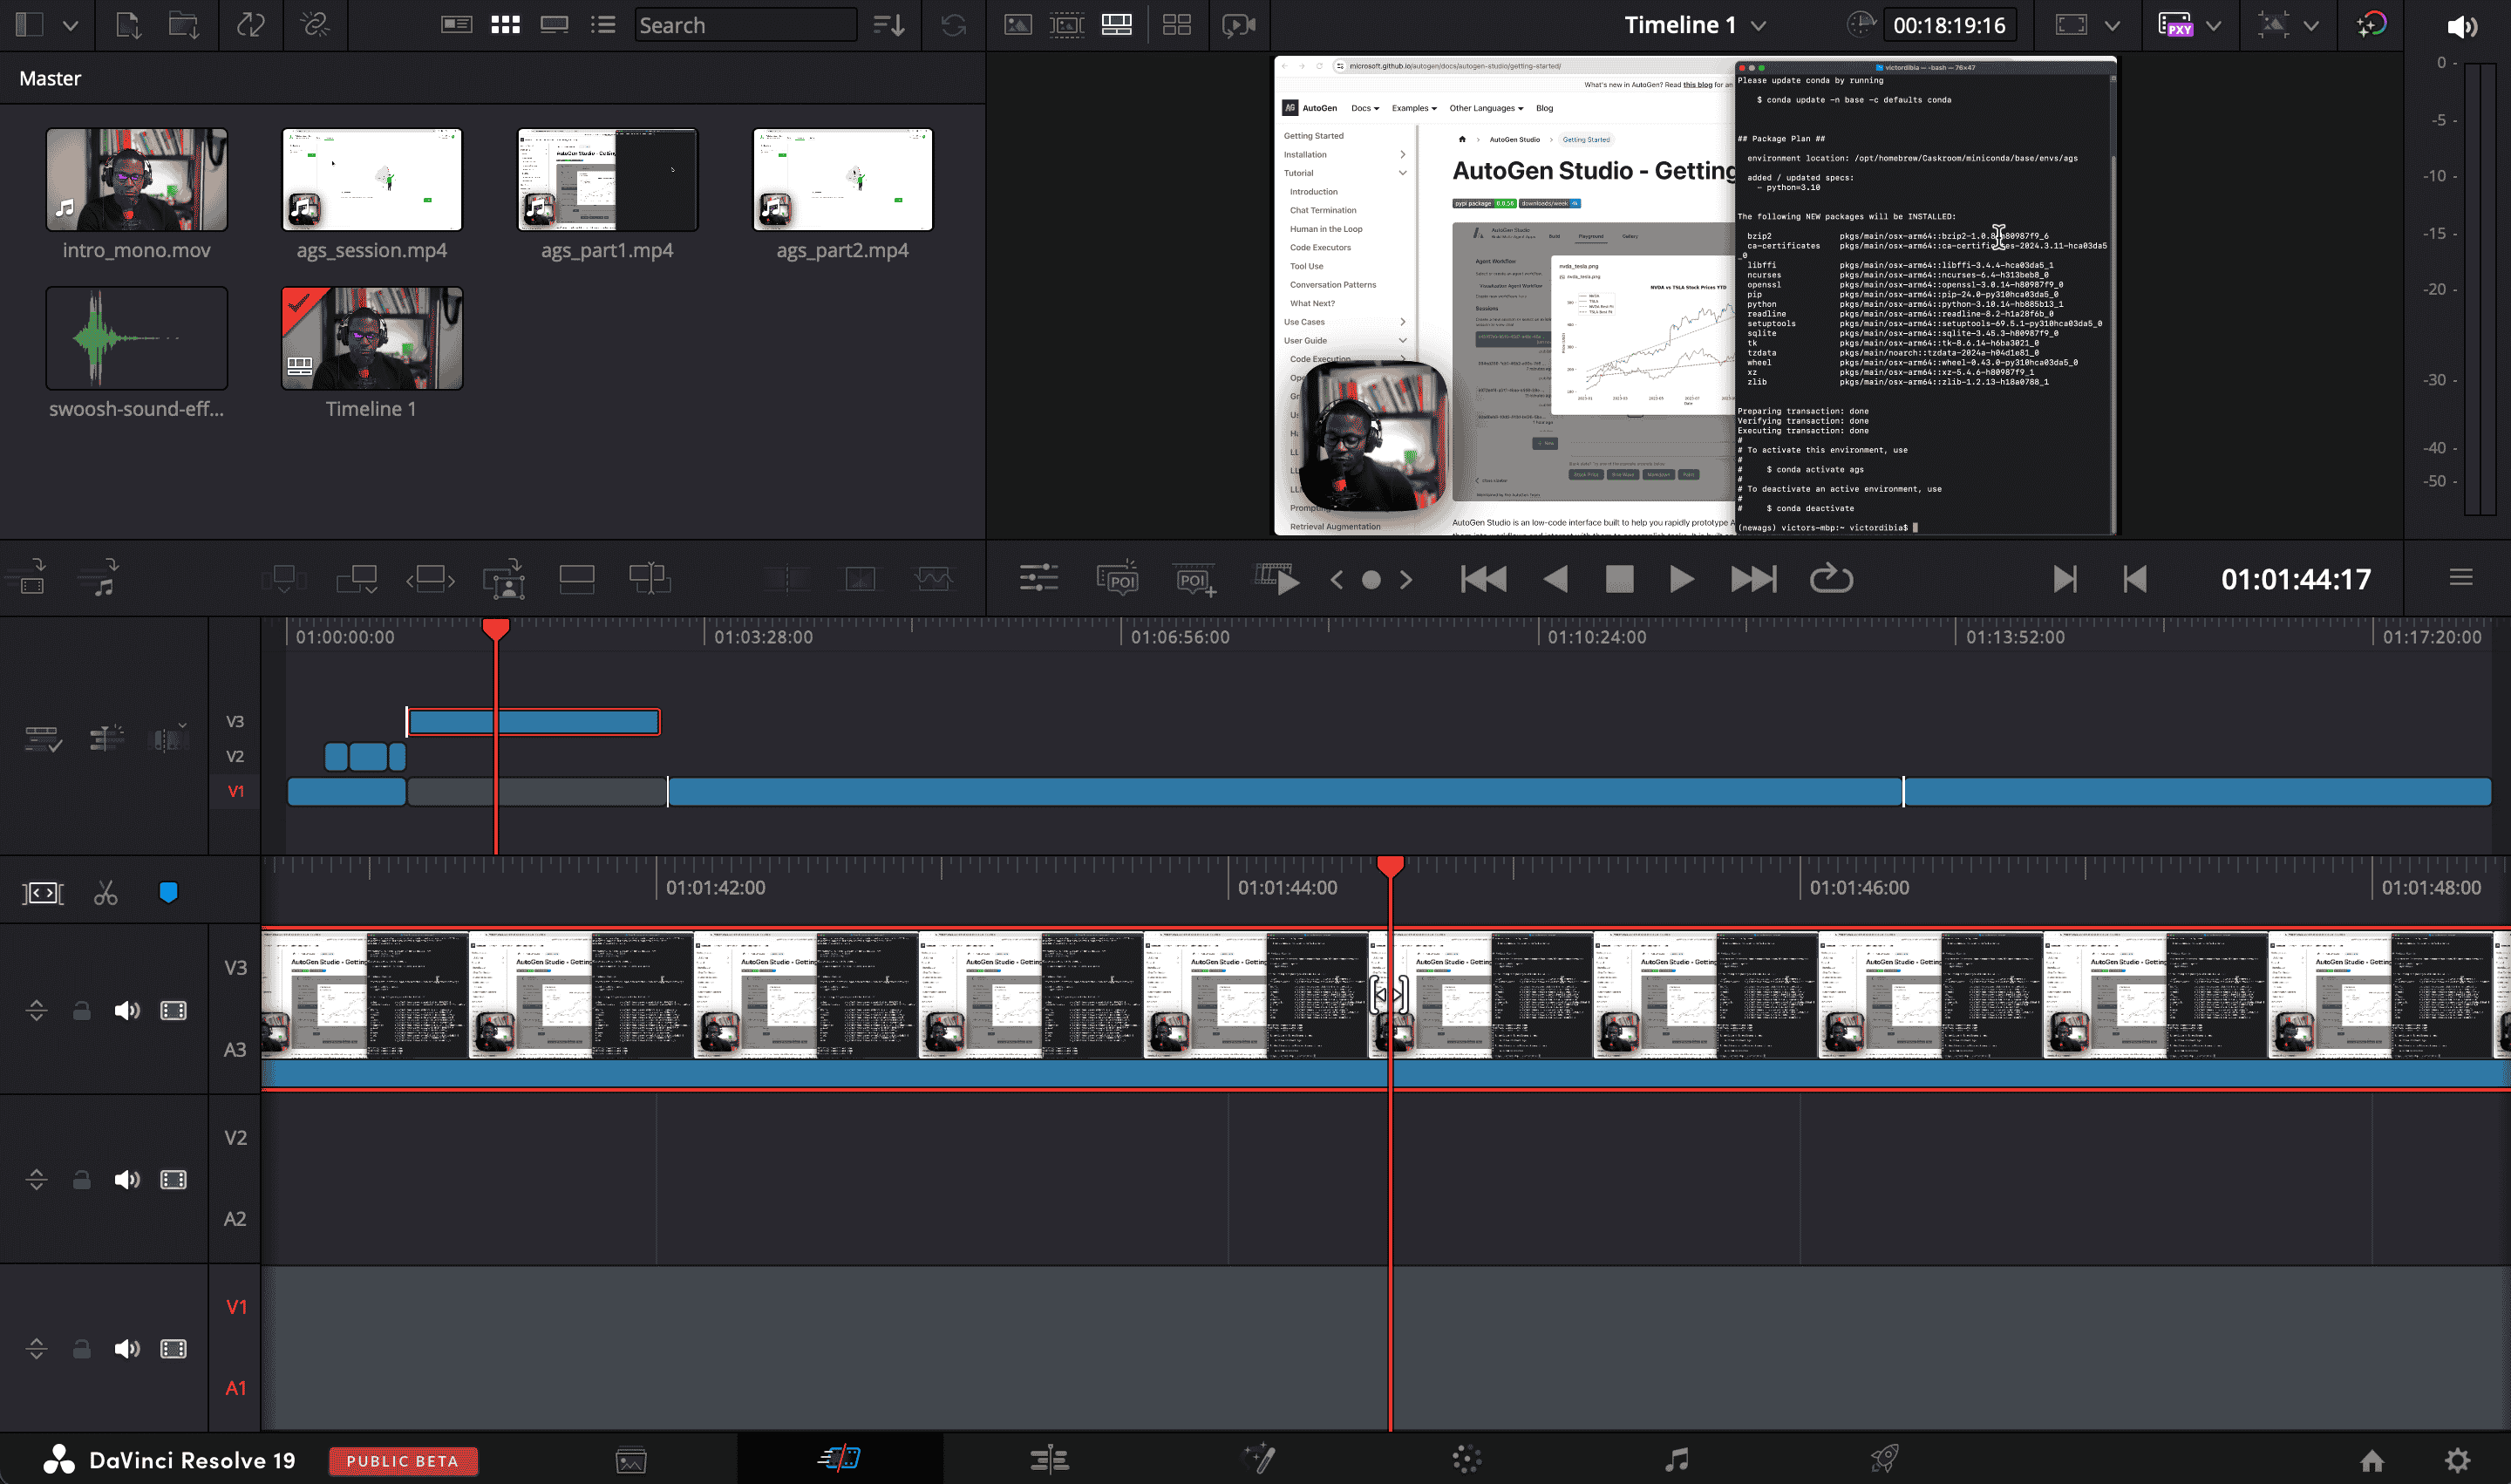This screenshot has height=1484, width=2511.
Task: Select the Split Clip scissors tool
Action: (x=105, y=892)
